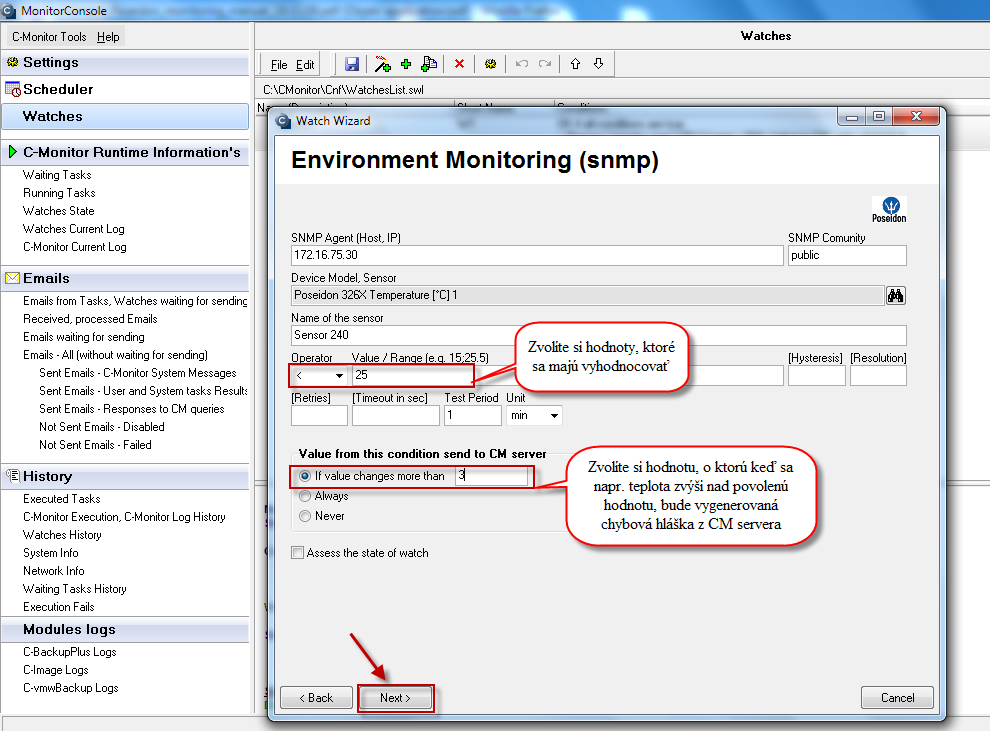Click the Save floppy disk icon

[352, 64]
